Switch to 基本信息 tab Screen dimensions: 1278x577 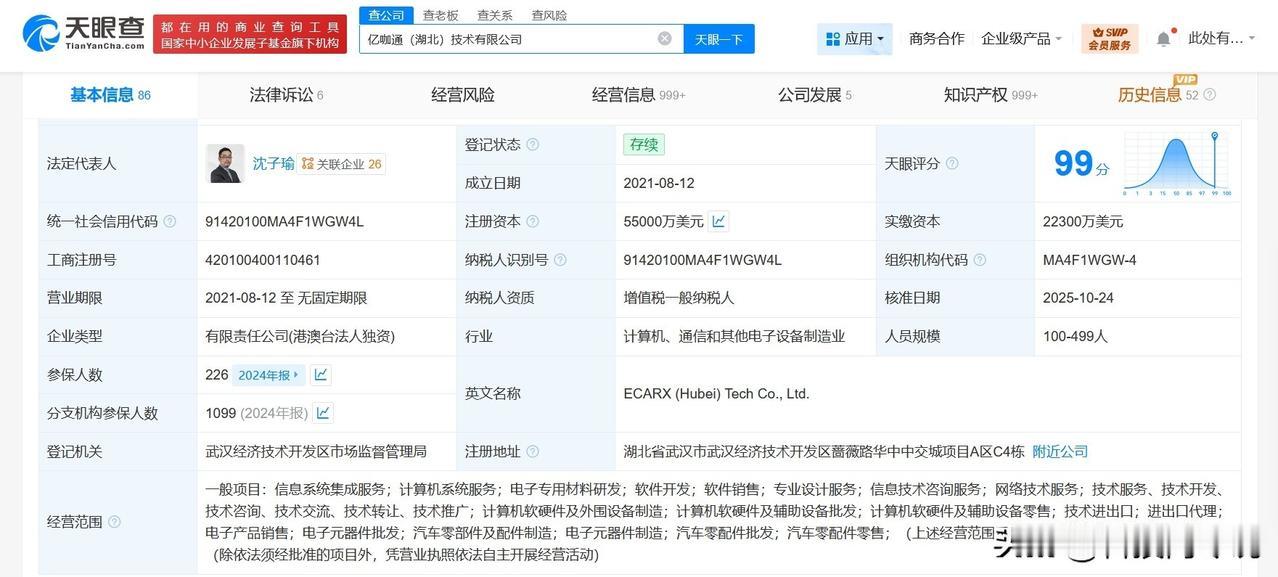click(x=110, y=95)
